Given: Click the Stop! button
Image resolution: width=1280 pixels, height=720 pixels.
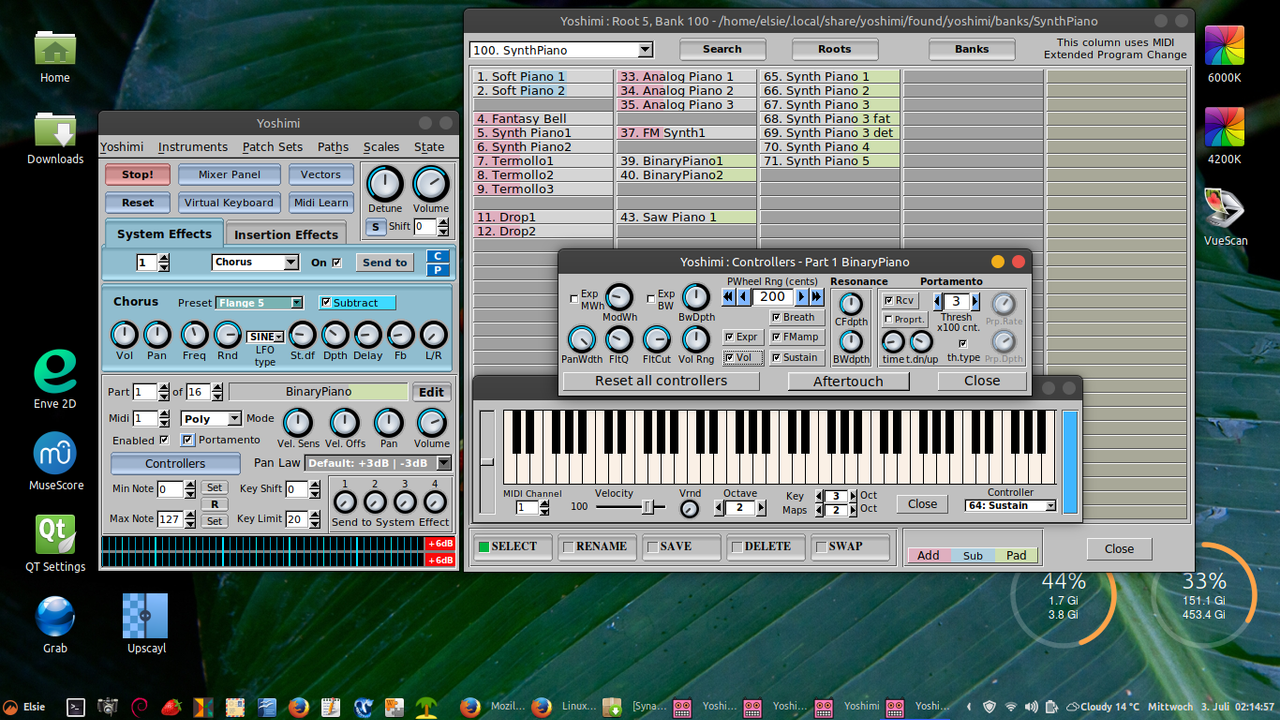Looking at the screenshot, I should point(138,174).
